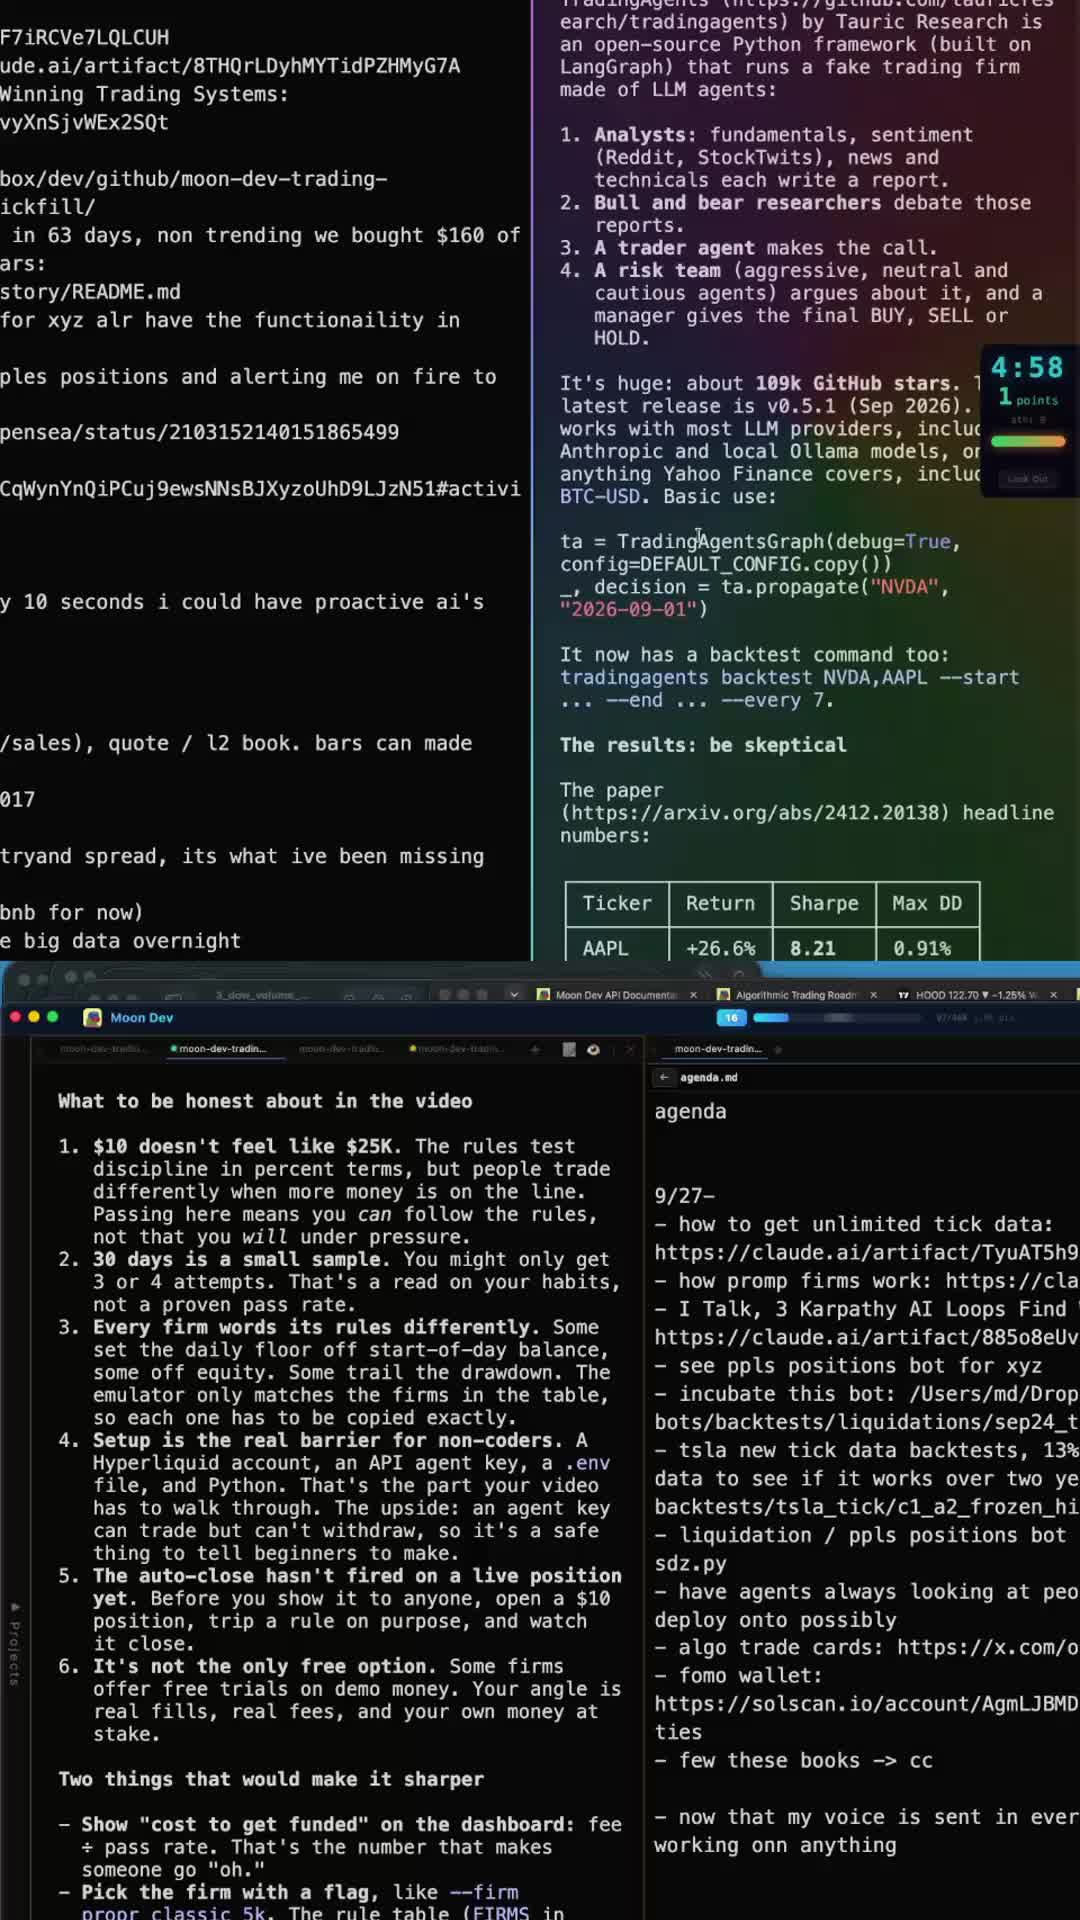
Task: Click the agenda.md file name
Action: pyautogui.click(x=709, y=1077)
